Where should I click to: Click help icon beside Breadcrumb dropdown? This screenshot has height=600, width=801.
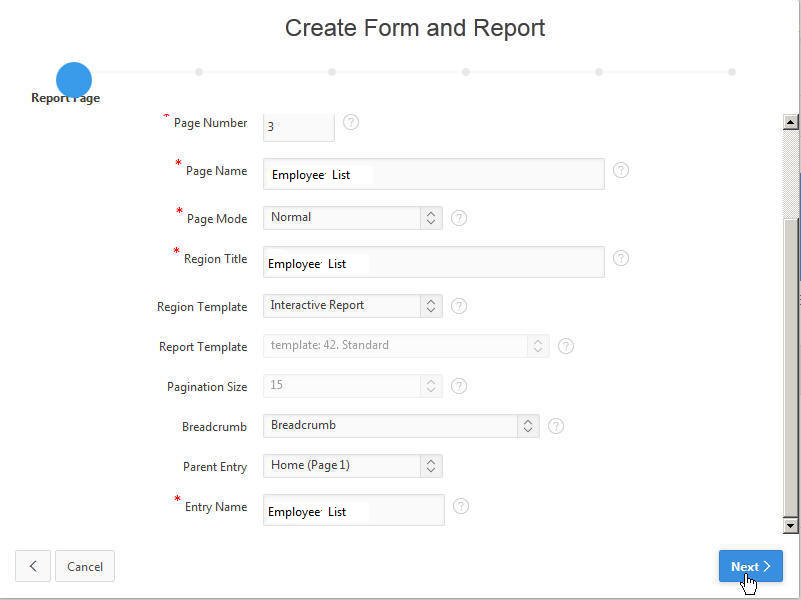pyautogui.click(x=556, y=426)
